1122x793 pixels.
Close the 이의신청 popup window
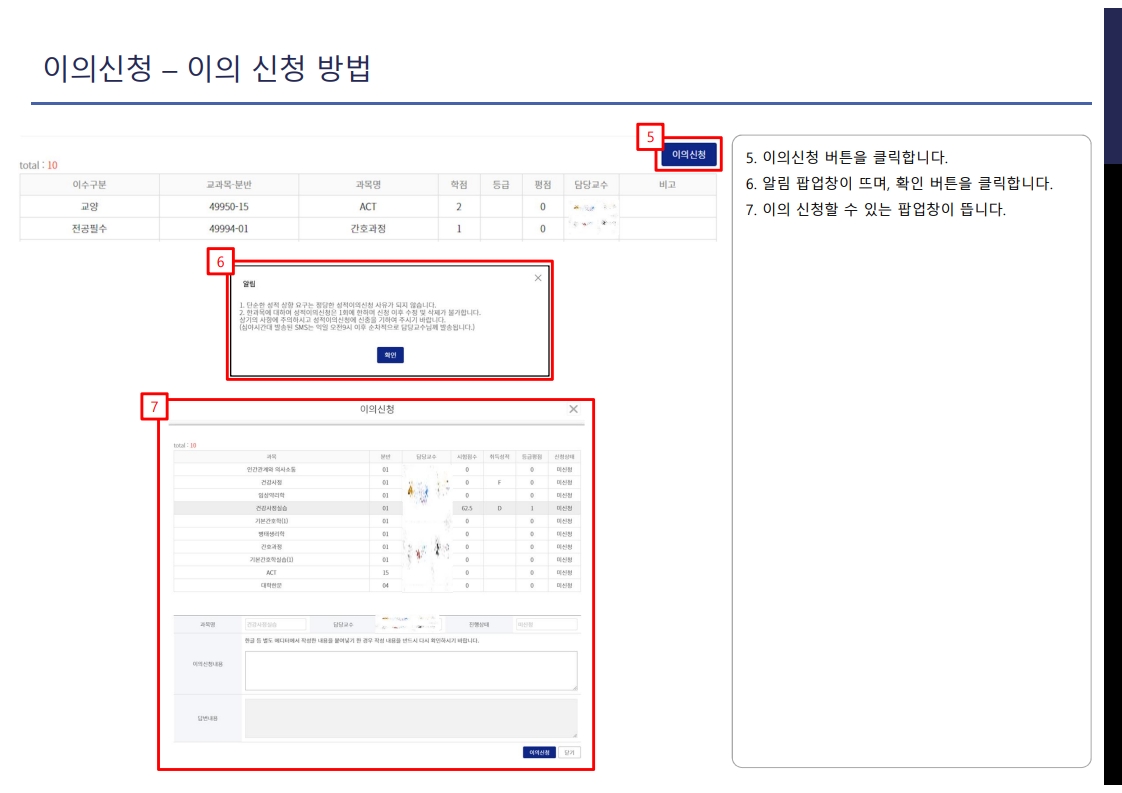[x=572, y=409]
